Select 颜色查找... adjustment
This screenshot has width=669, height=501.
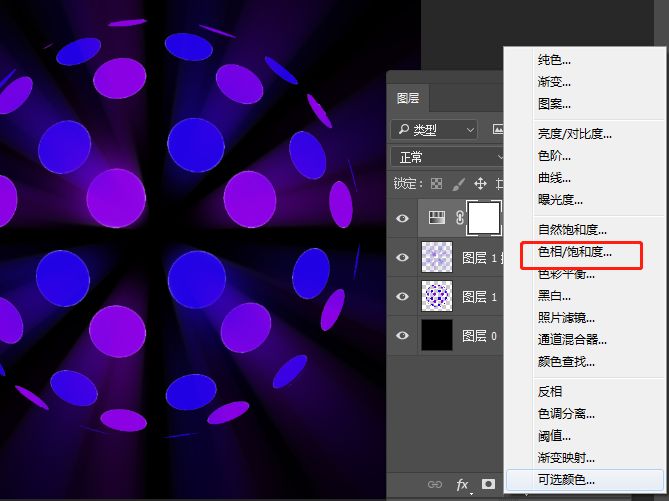coord(566,362)
